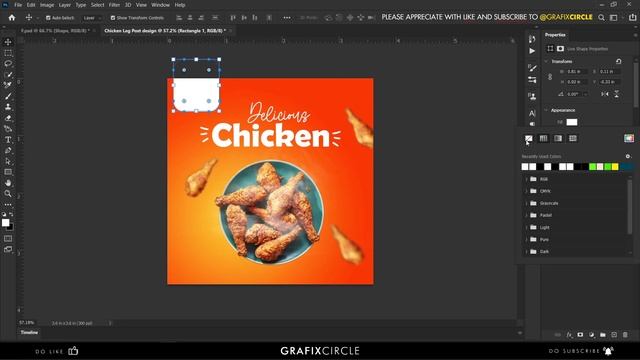Screen dimensions: 640x360
Task: Select the Lasso tool
Action: click(x=8, y=64)
